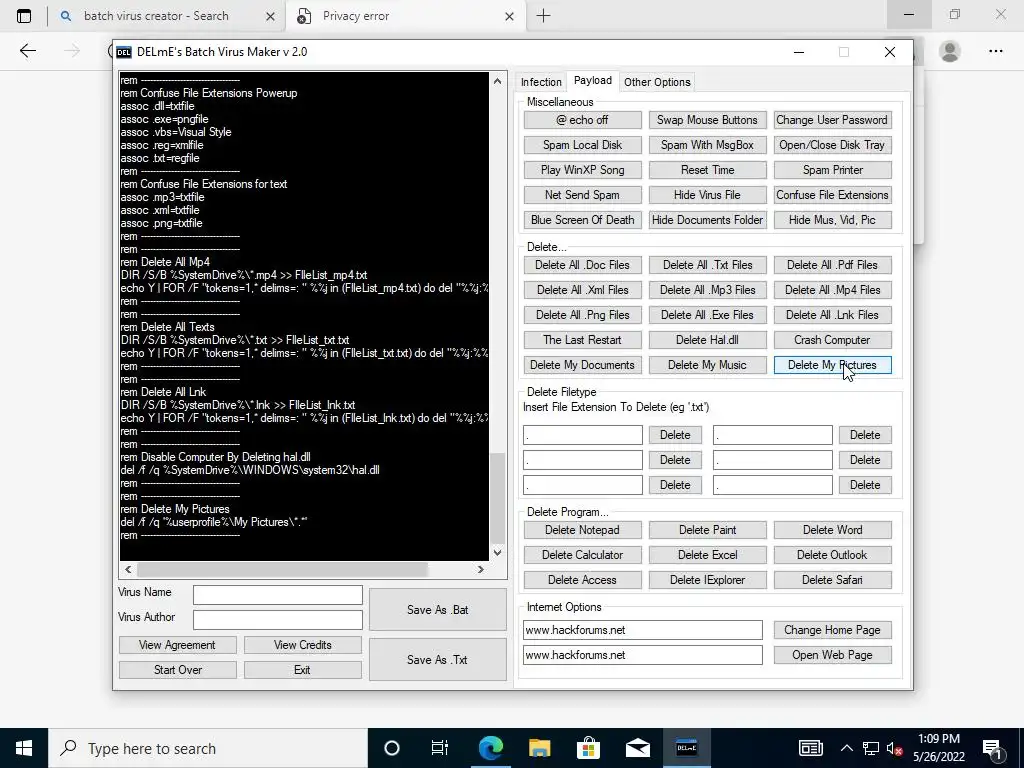Open the Mail app on the taskbar
The width and height of the screenshot is (1024, 768).
[x=637, y=748]
